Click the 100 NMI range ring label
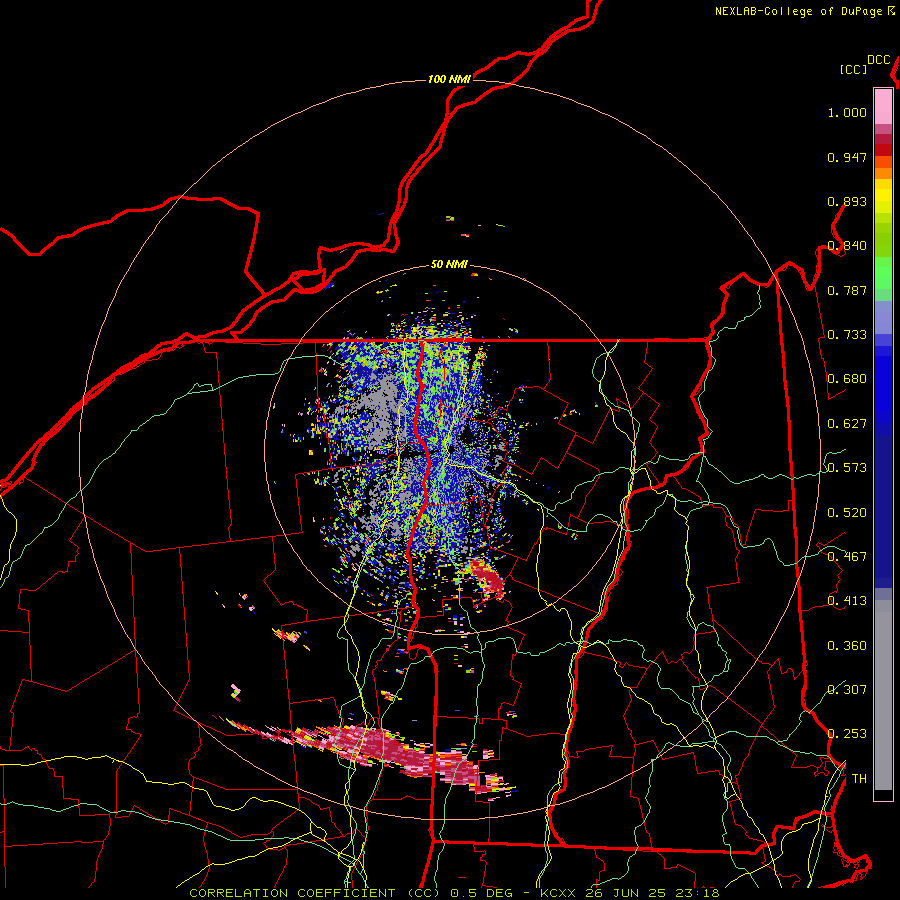The width and height of the screenshot is (900, 900). [449, 79]
